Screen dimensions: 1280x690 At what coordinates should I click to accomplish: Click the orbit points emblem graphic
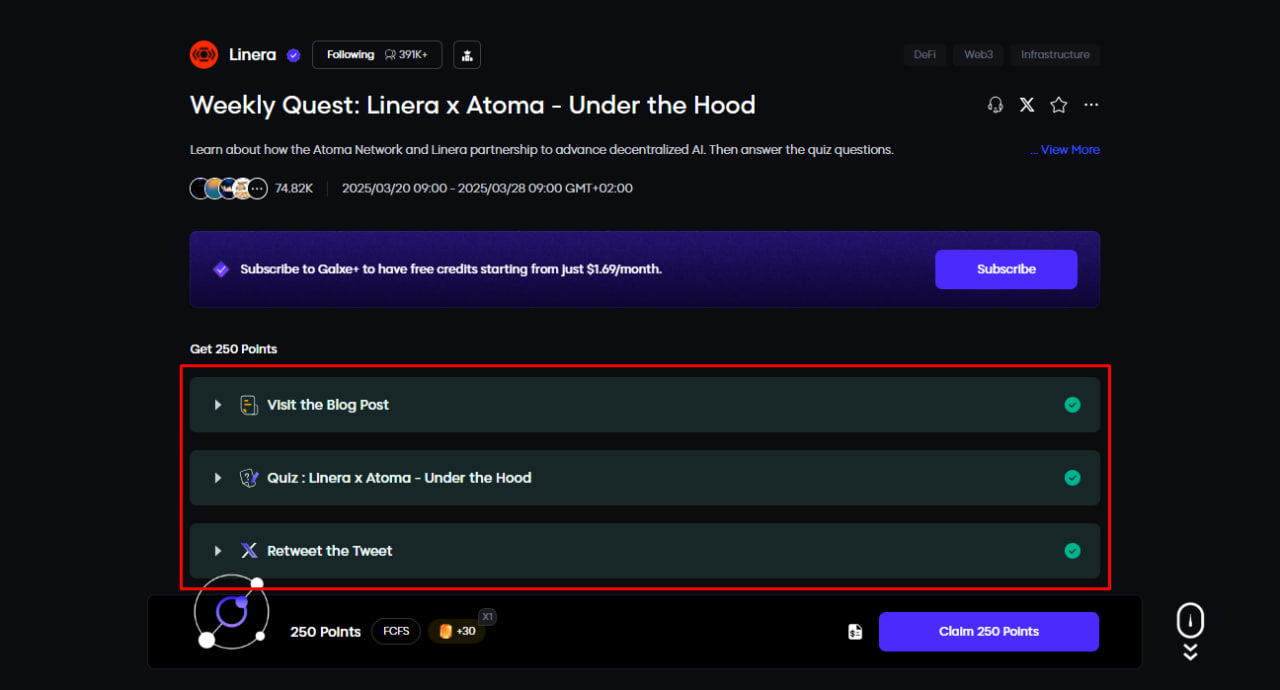point(231,611)
